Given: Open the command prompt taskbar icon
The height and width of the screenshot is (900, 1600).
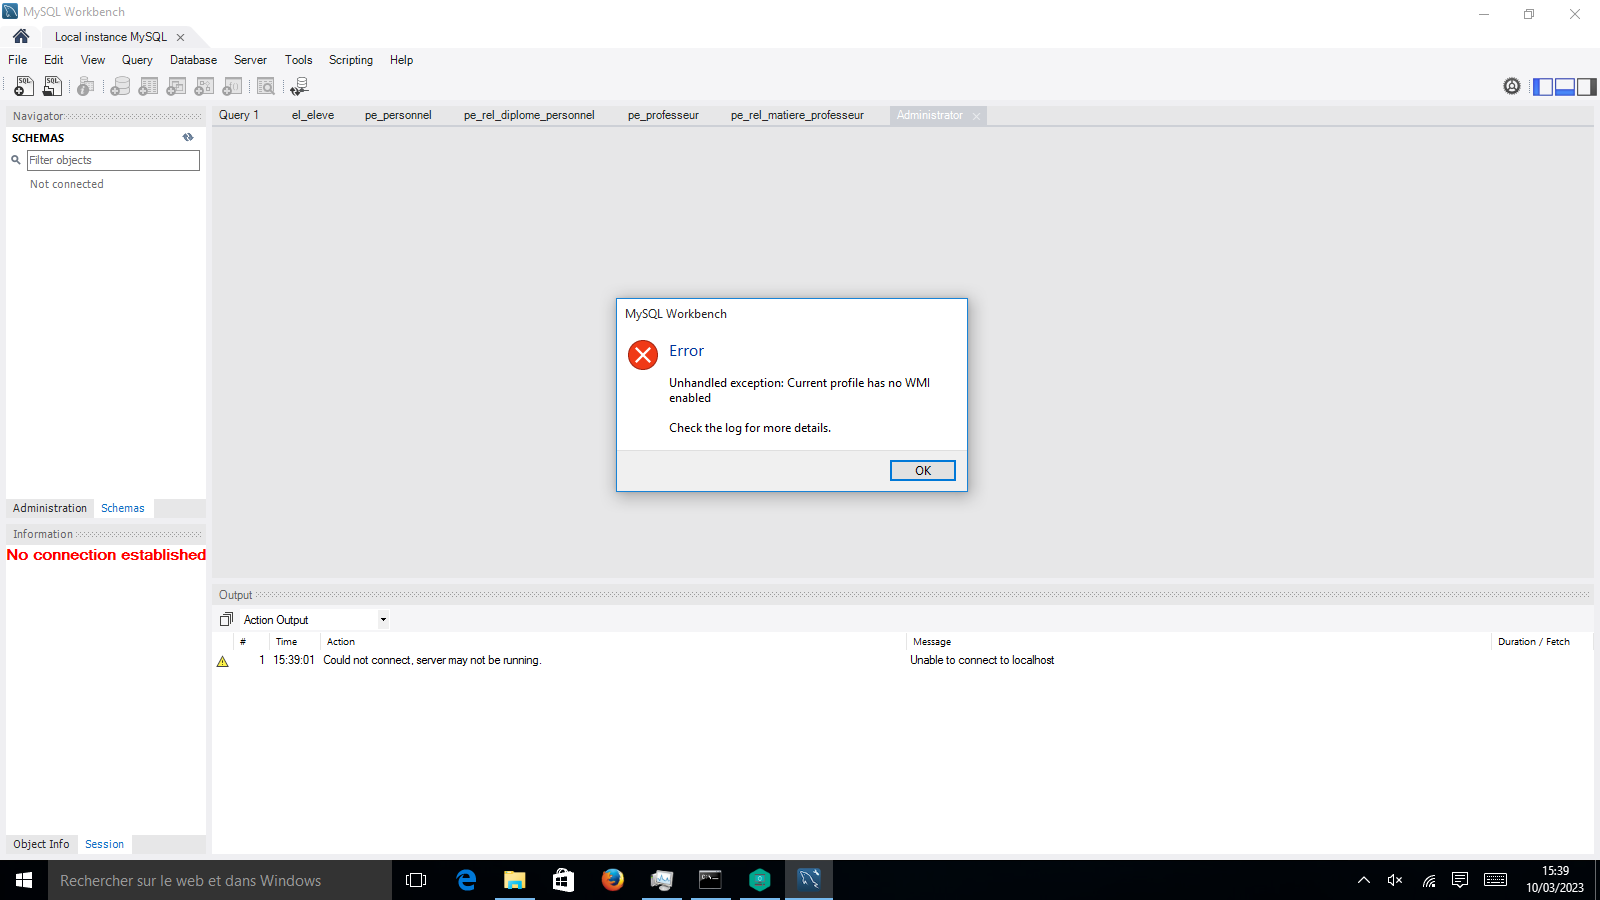Looking at the screenshot, I should click(x=711, y=880).
